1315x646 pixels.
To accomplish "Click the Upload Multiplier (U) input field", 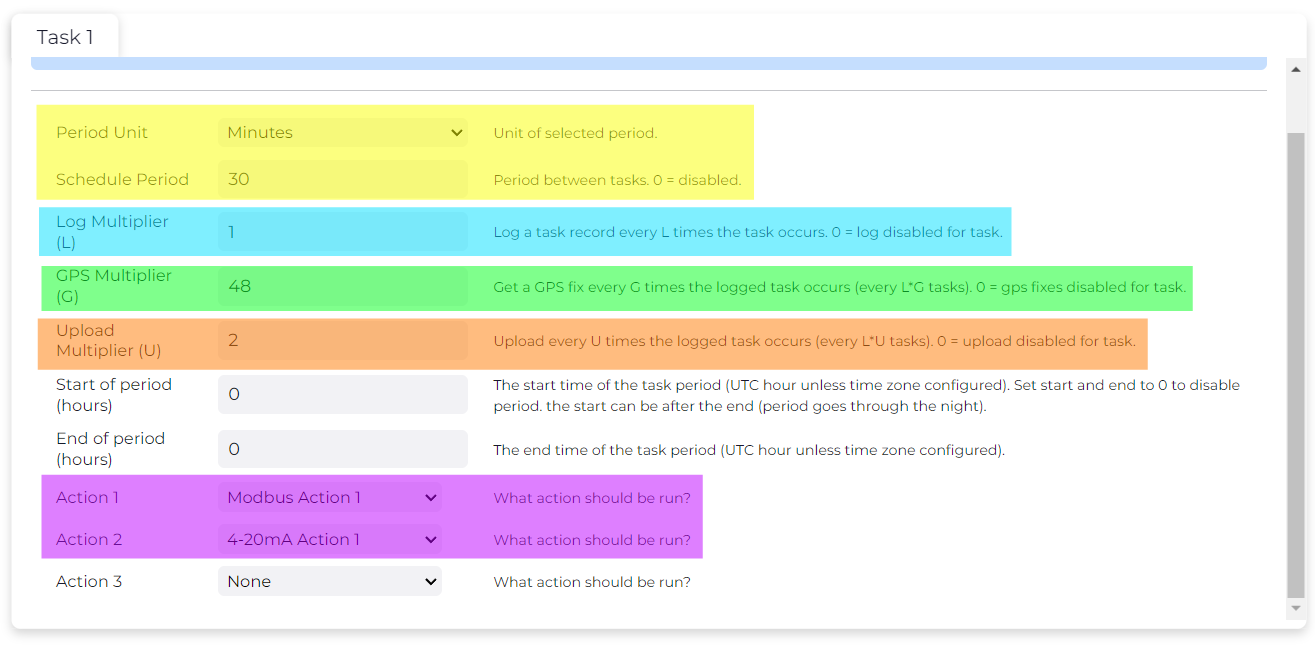I will (342, 340).
